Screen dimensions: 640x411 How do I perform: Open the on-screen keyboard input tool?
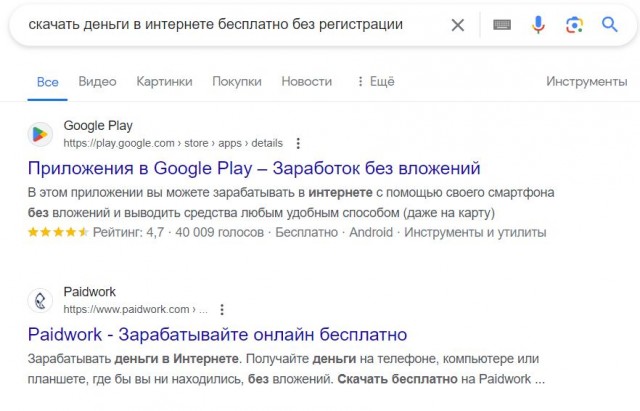[502, 25]
